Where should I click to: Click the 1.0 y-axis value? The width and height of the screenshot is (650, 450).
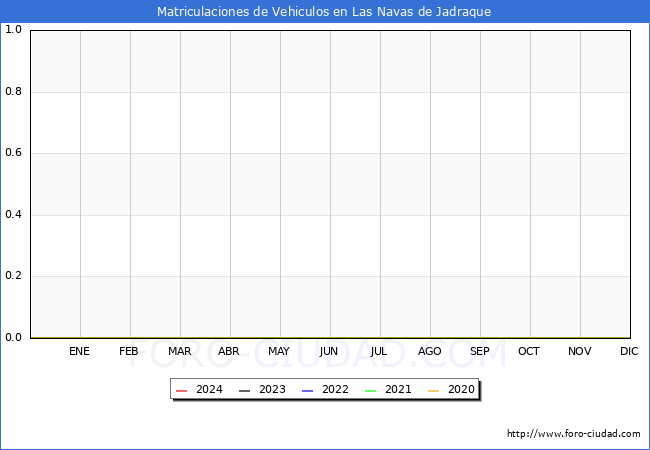tap(13, 30)
